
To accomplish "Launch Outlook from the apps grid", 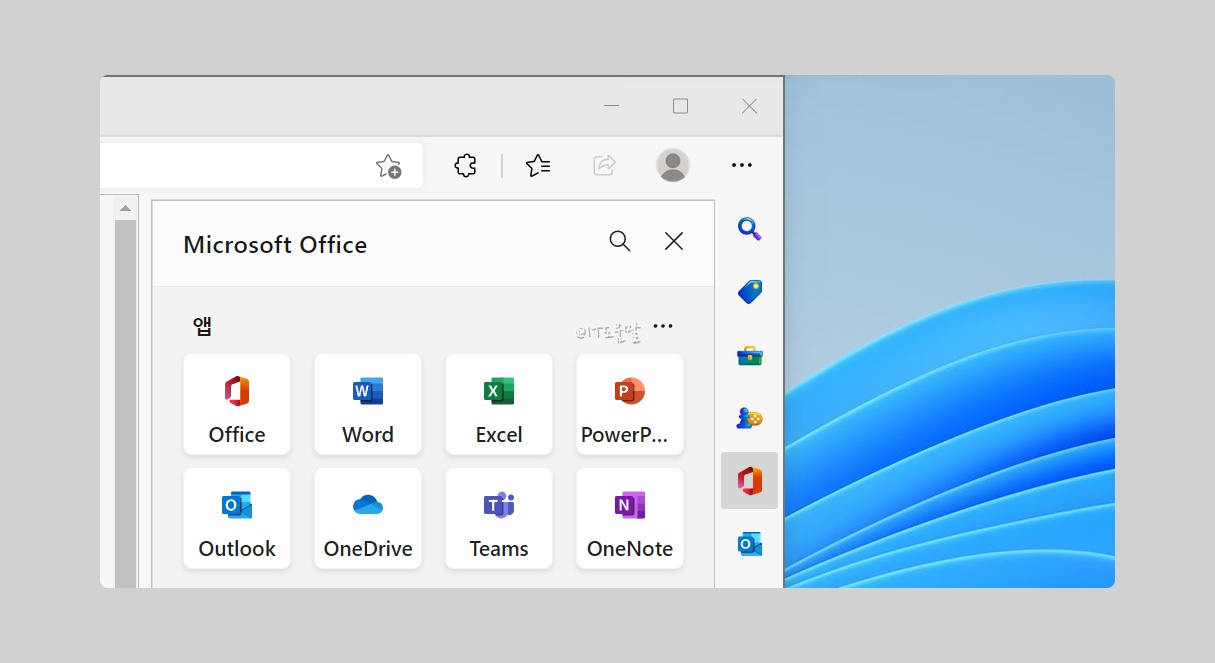I will [x=237, y=518].
